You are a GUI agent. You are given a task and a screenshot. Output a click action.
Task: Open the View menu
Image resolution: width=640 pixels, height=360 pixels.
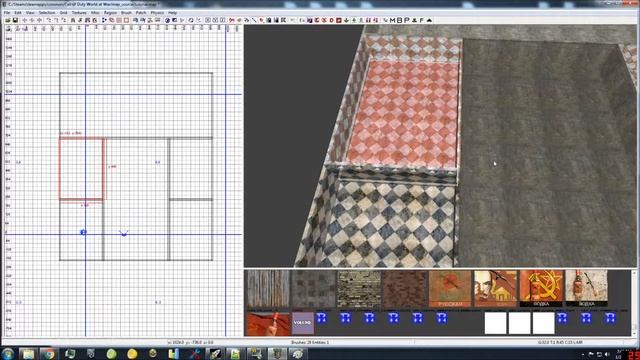click(30, 13)
